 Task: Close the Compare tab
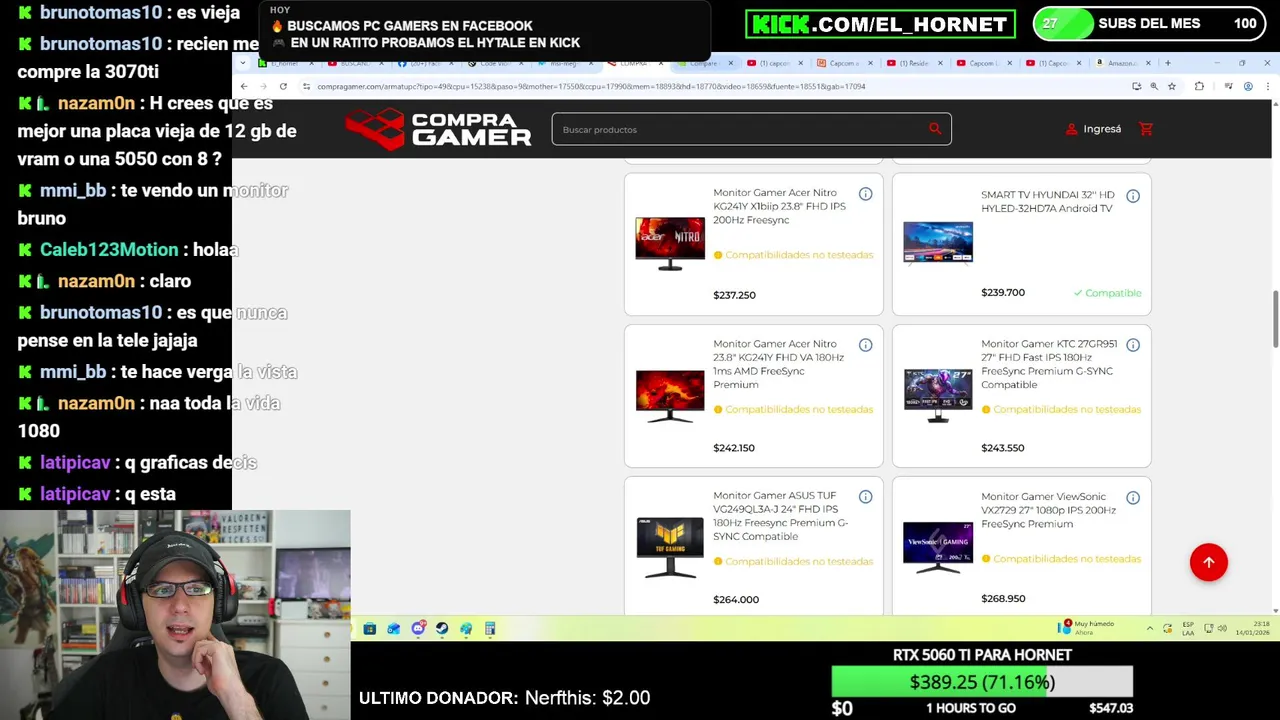730,63
